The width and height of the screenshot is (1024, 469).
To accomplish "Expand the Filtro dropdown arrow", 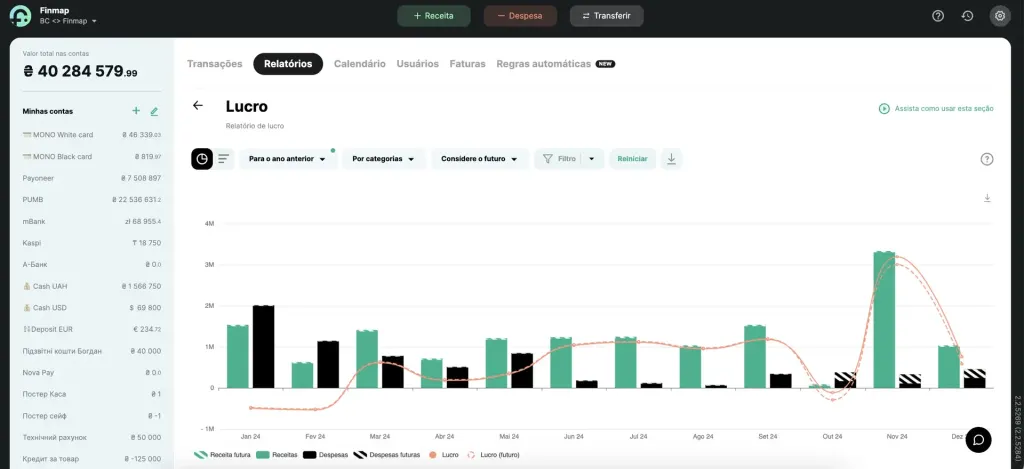I will pyautogui.click(x=592, y=159).
